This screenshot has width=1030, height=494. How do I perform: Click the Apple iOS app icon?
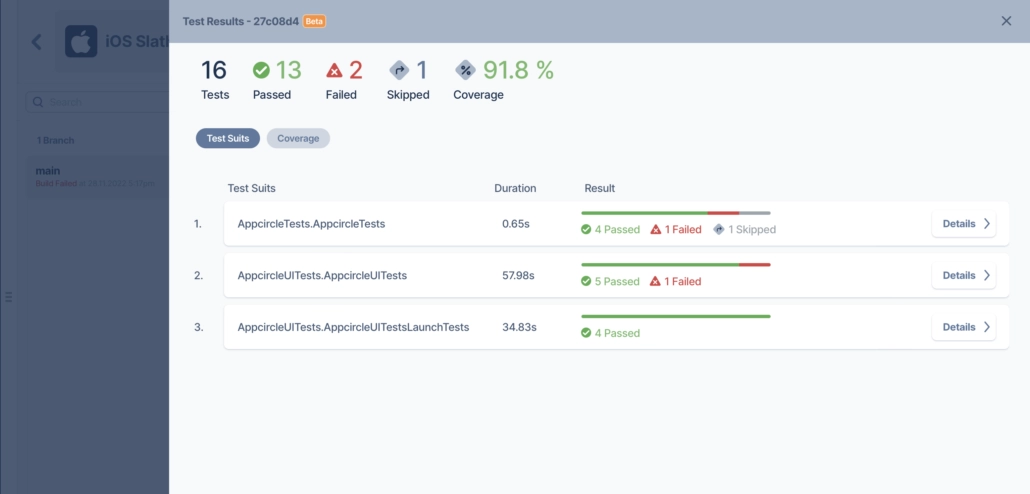(x=81, y=41)
